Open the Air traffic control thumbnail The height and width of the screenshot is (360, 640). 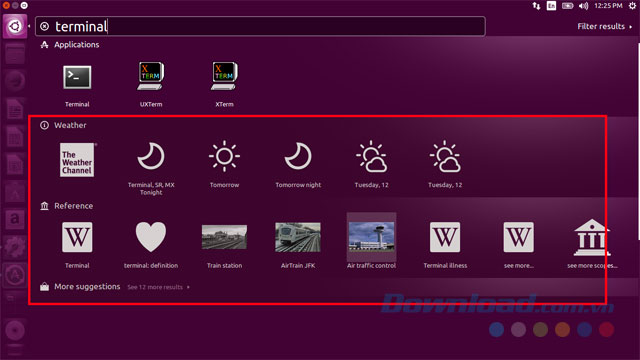click(371, 236)
